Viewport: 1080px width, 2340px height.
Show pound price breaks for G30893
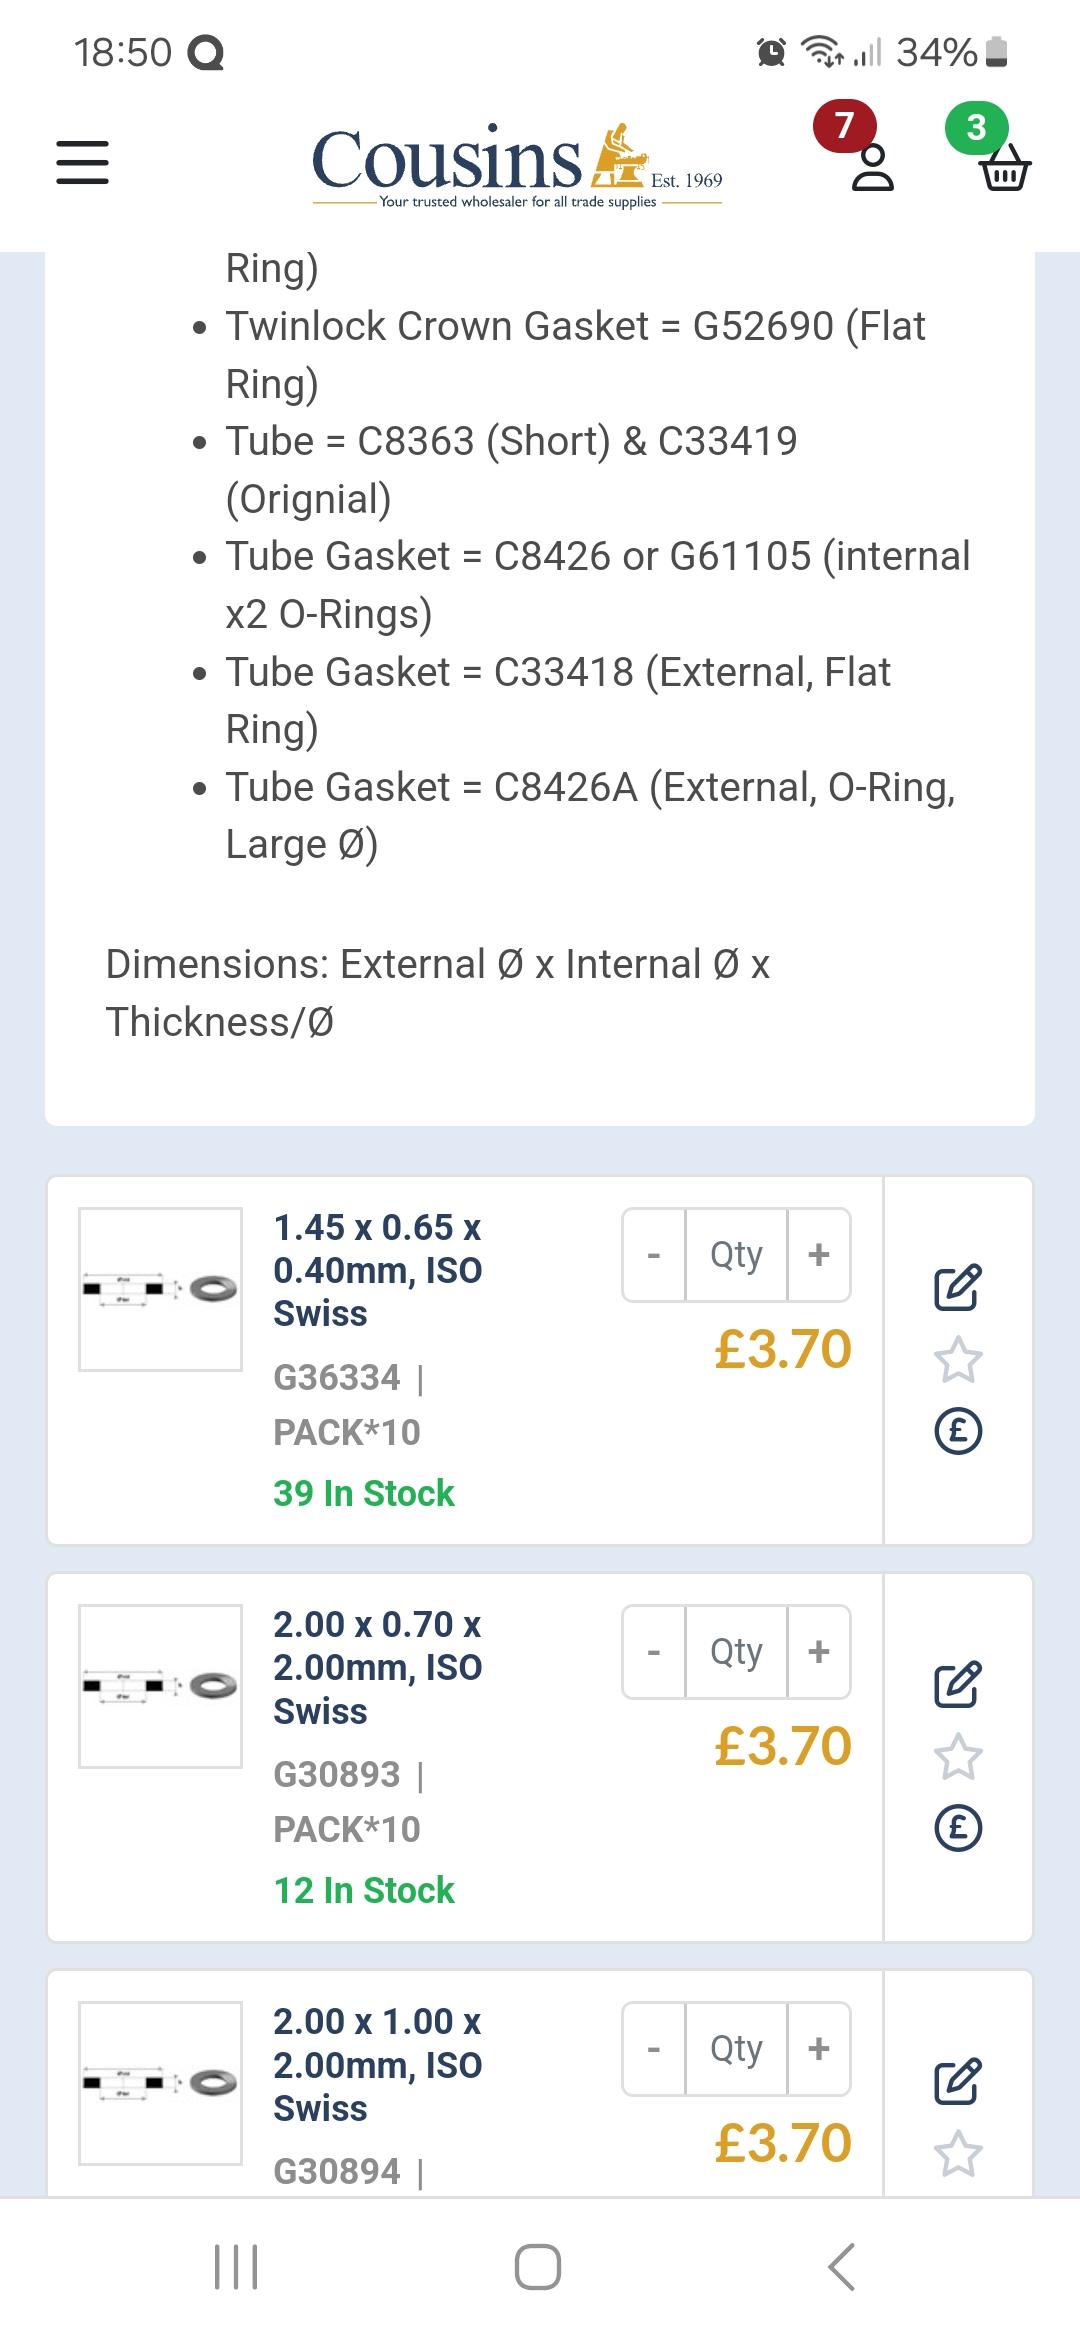(958, 1828)
